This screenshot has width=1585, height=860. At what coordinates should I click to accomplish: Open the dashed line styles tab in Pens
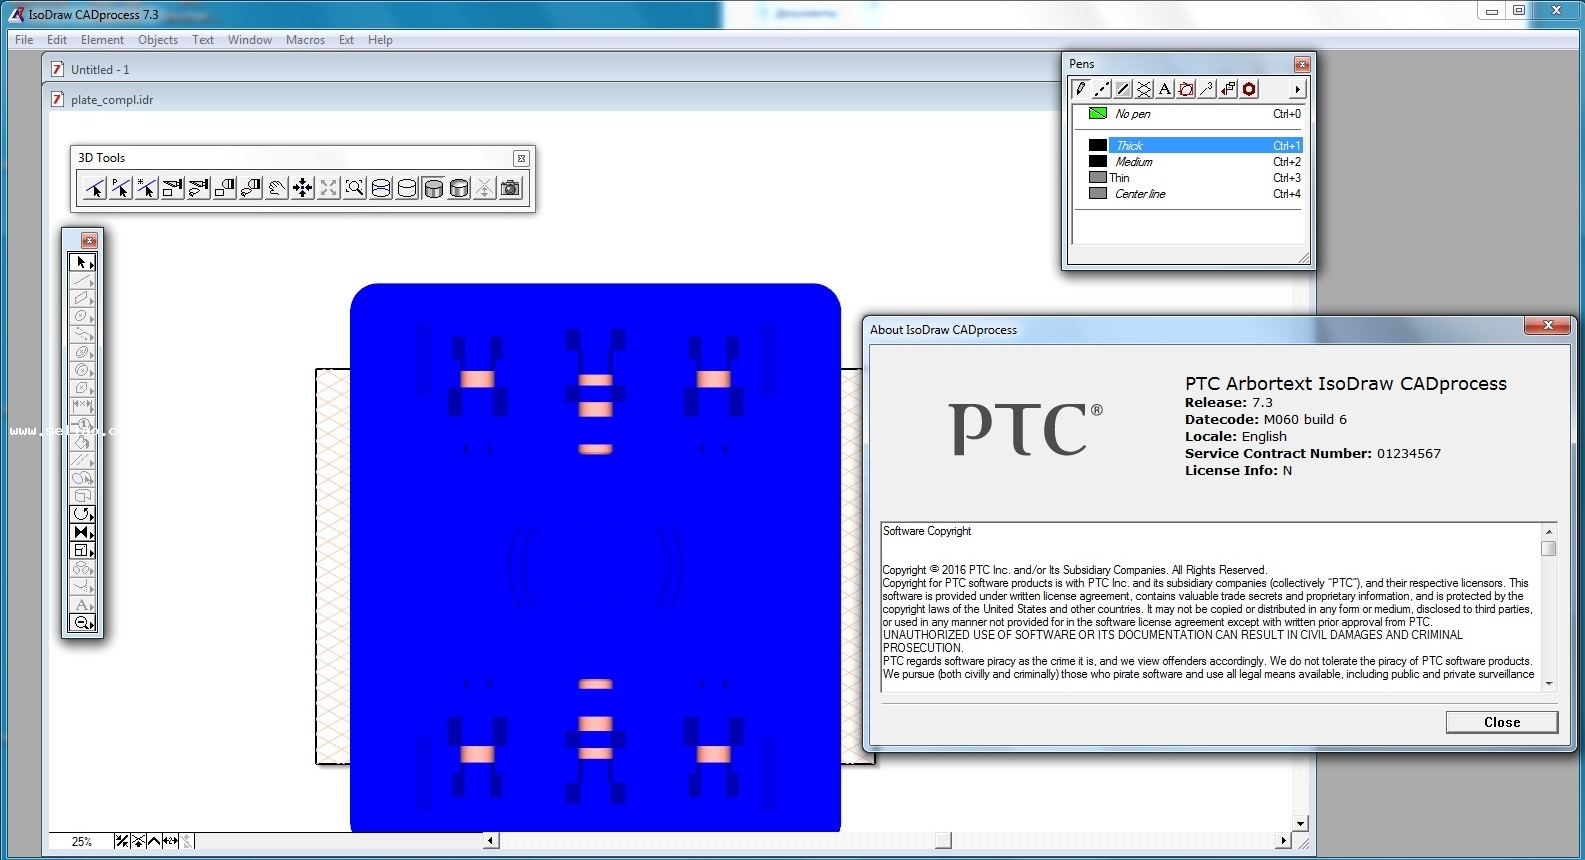[x=1102, y=89]
